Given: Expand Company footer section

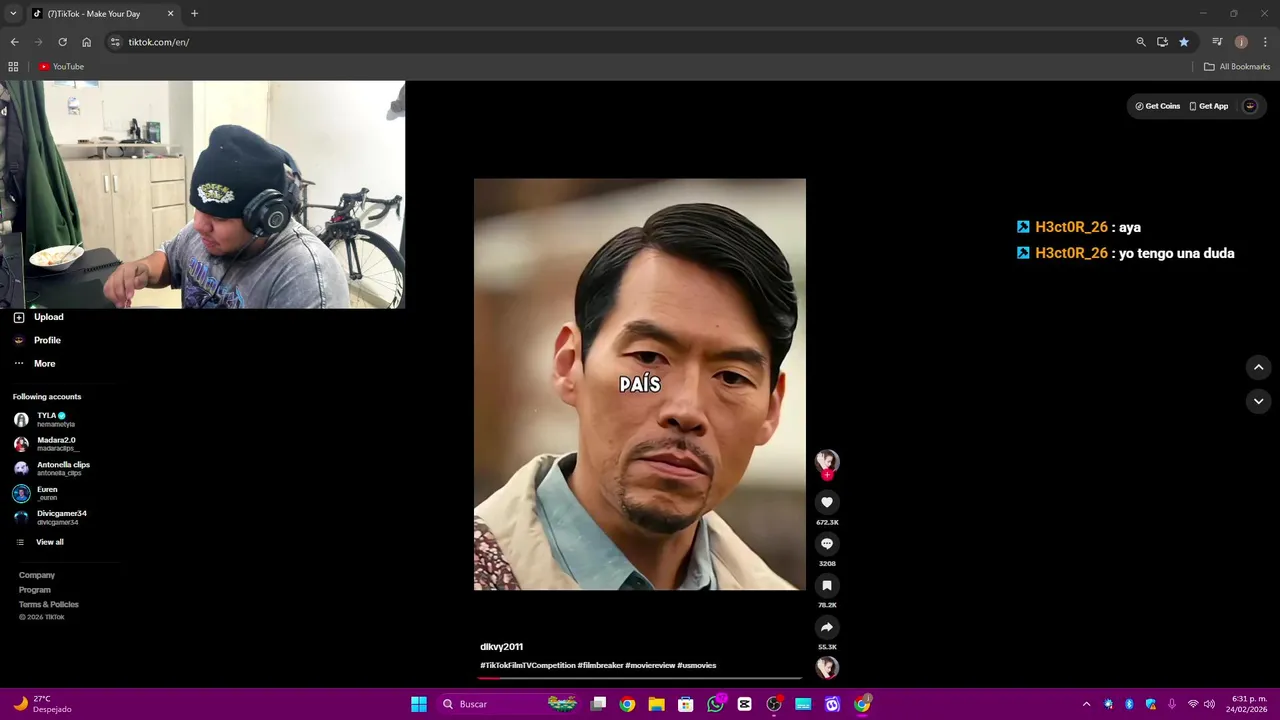Looking at the screenshot, I should [x=37, y=575].
